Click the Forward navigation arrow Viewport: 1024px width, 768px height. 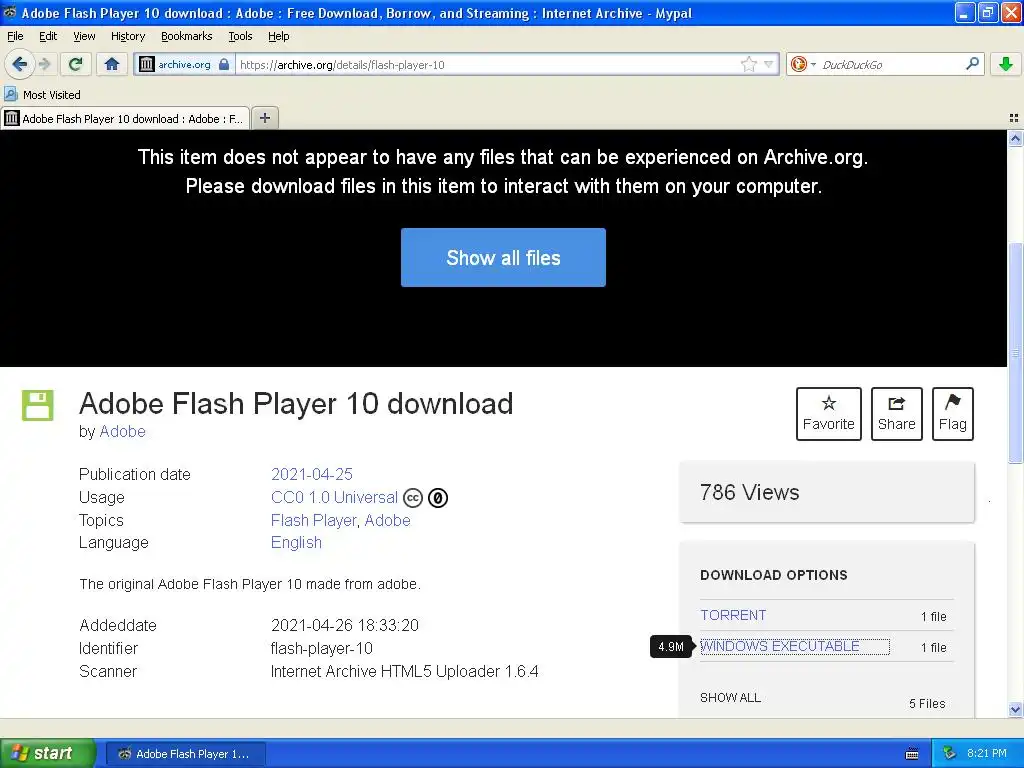tap(44, 64)
